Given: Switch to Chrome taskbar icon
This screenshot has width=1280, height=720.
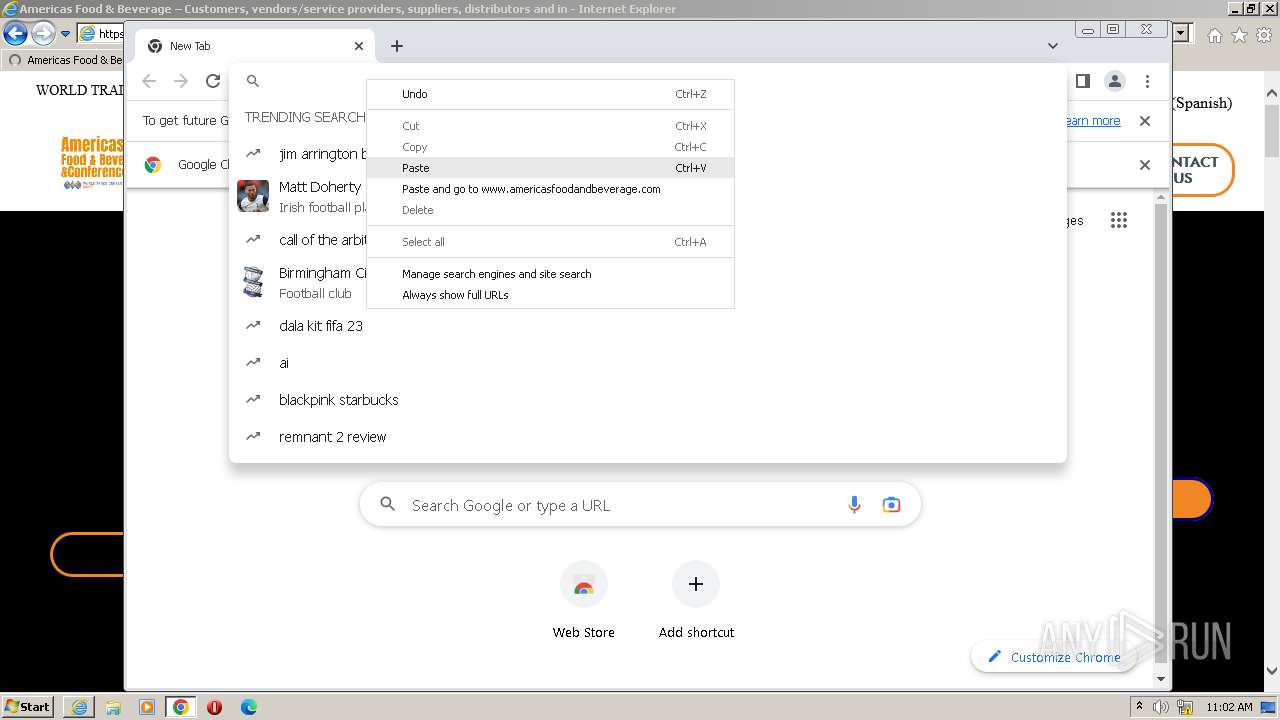Looking at the screenshot, I should coord(181,707).
